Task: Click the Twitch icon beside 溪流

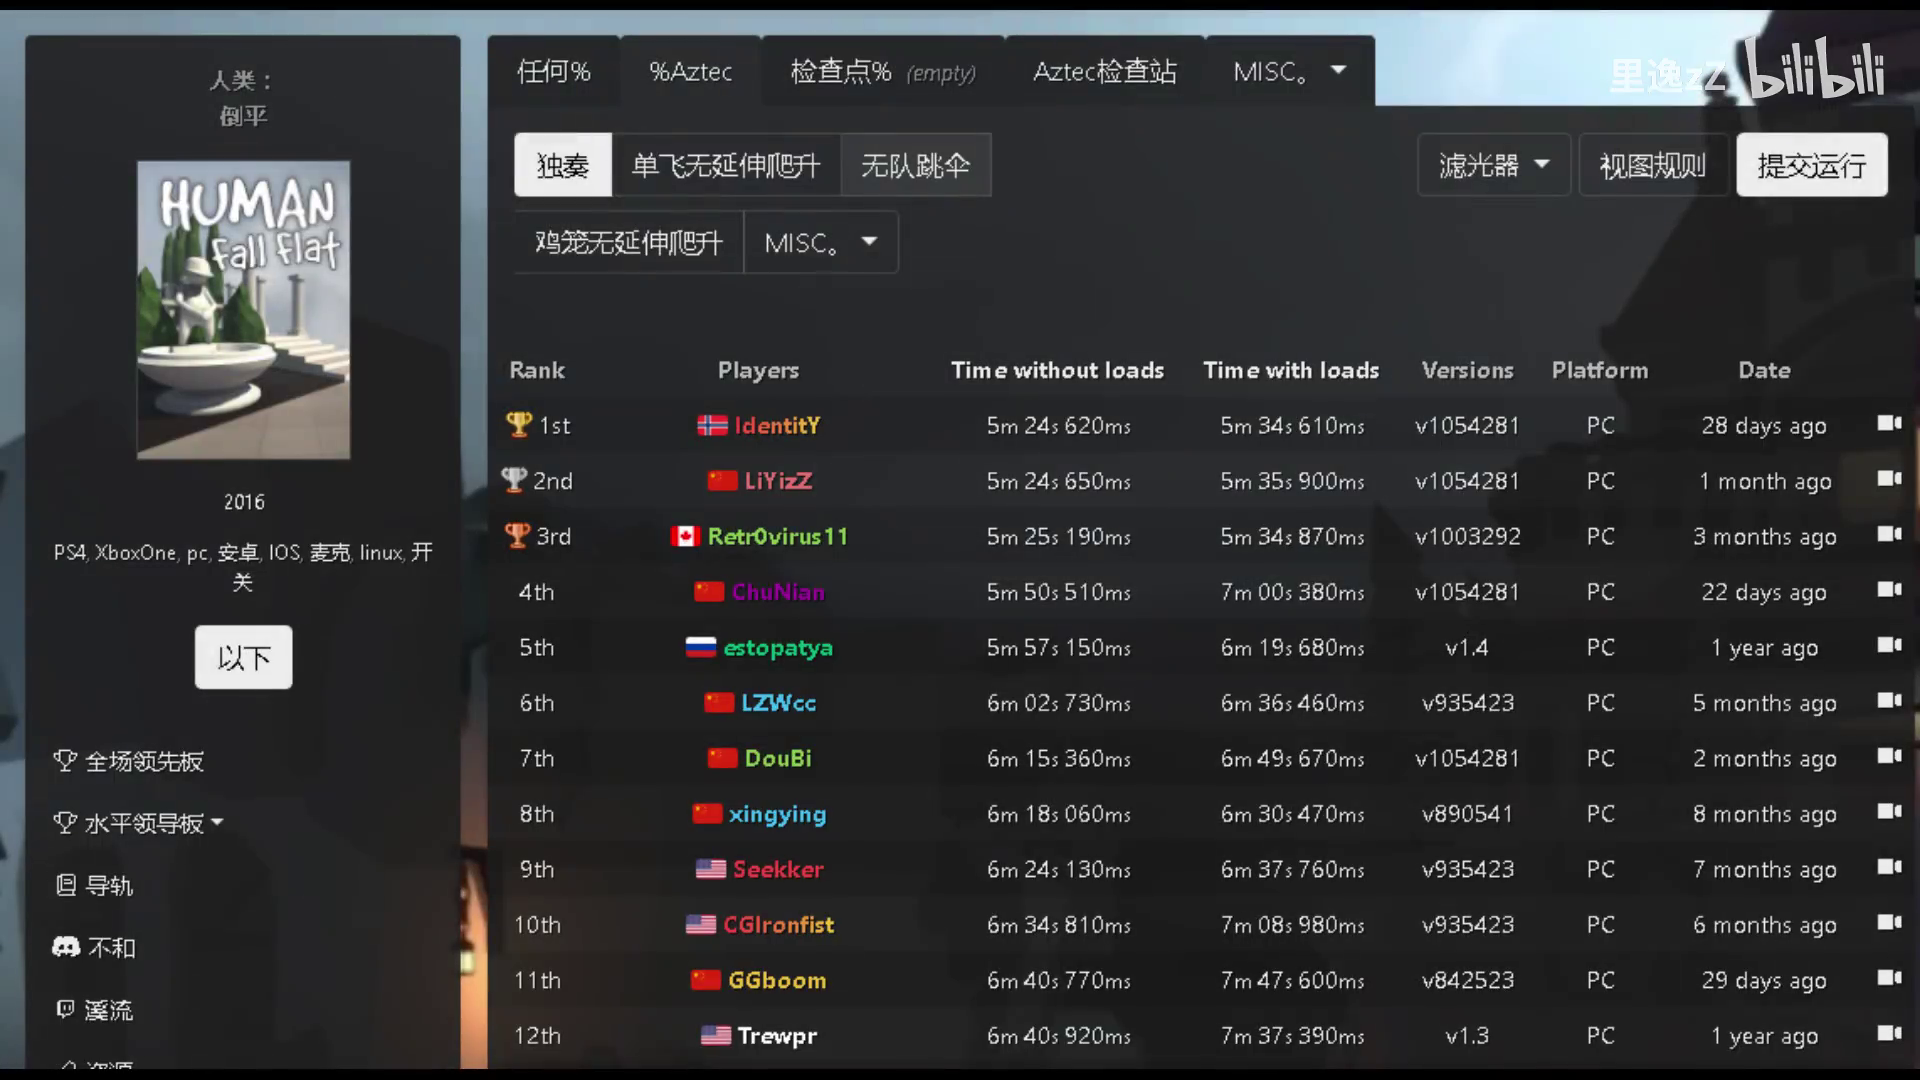Action: point(65,1009)
